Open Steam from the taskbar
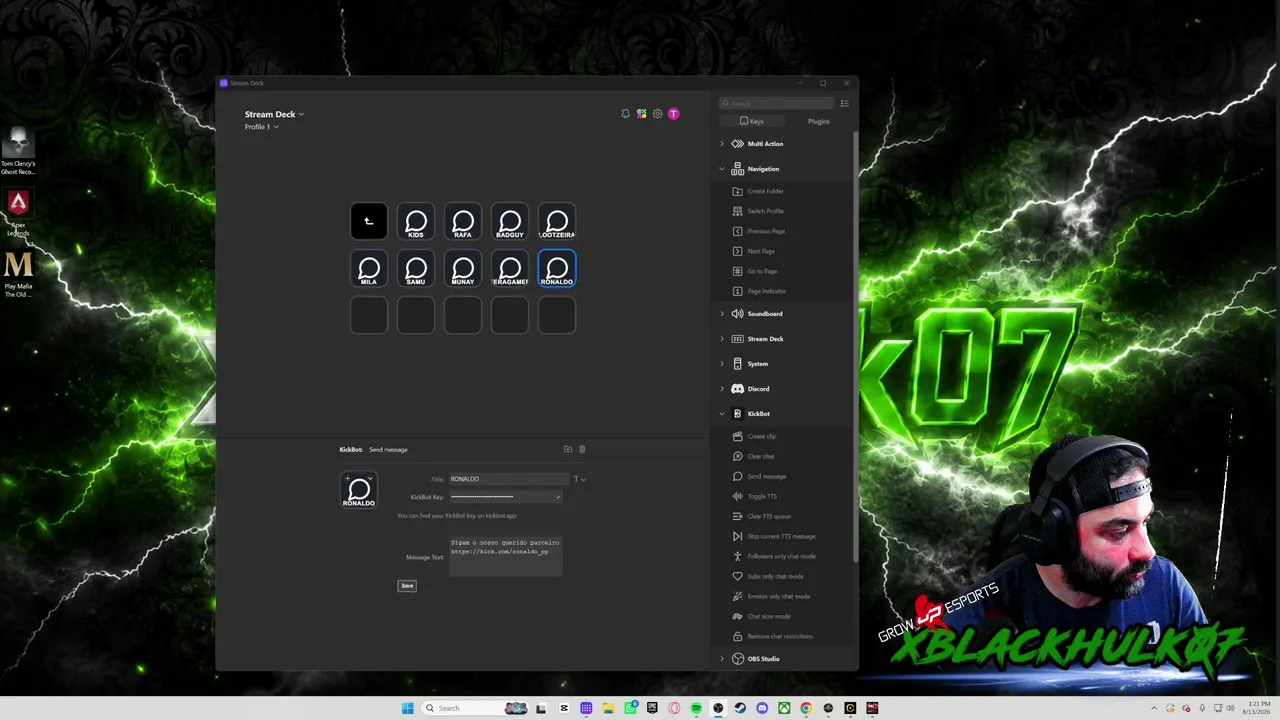 [x=740, y=708]
